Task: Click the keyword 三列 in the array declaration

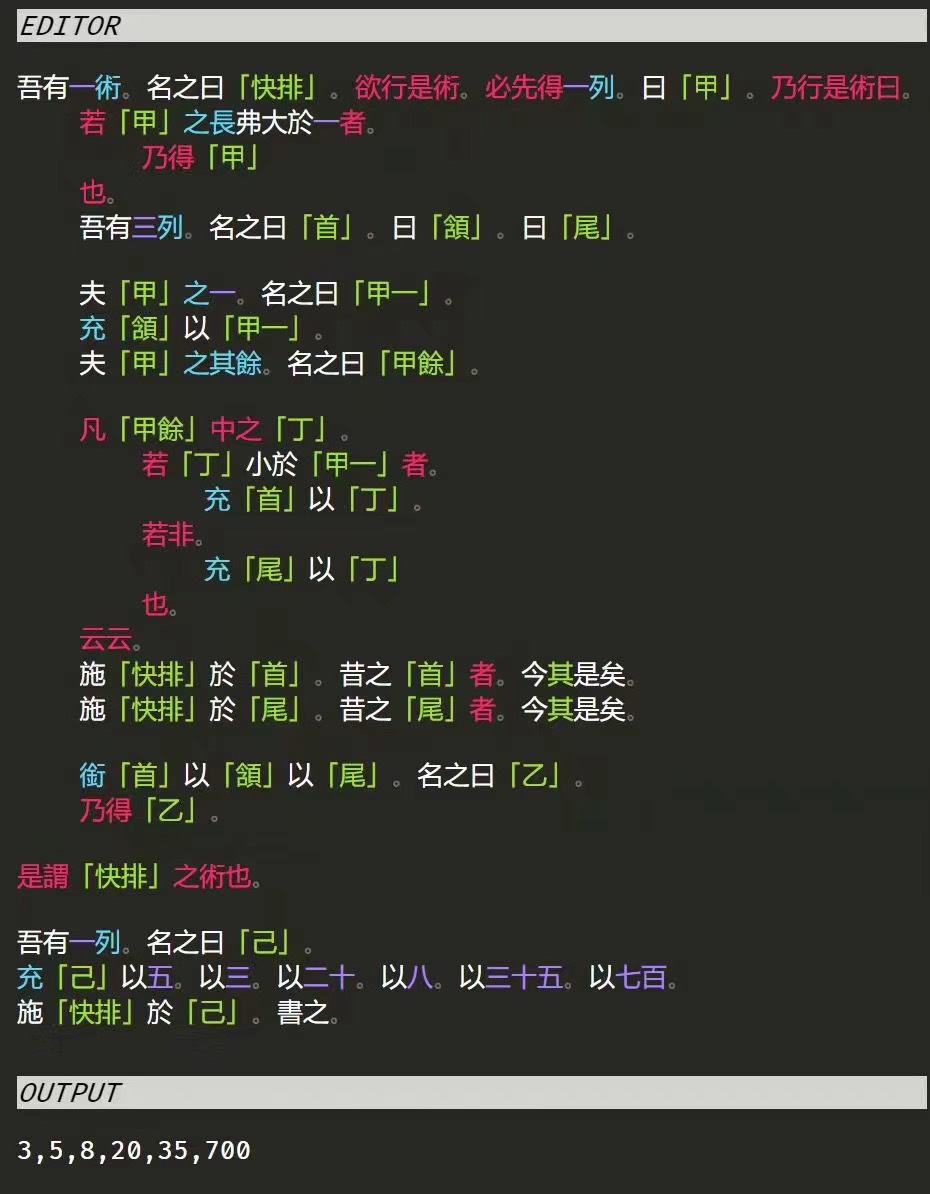Action: [x=157, y=227]
